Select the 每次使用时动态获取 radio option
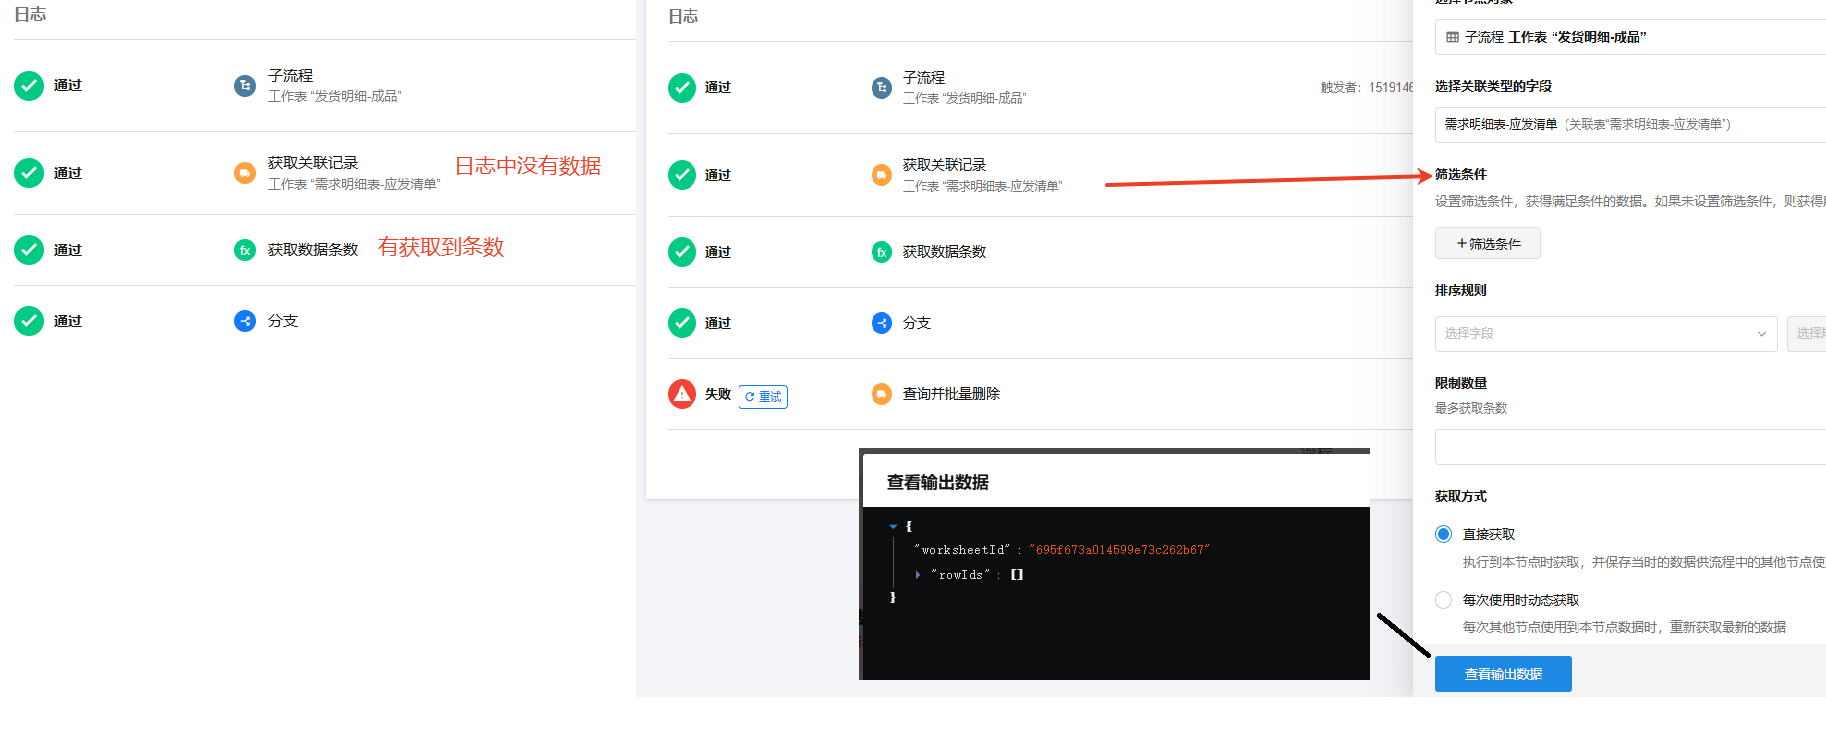Viewport: 1826px width, 743px height. [1444, 600]
